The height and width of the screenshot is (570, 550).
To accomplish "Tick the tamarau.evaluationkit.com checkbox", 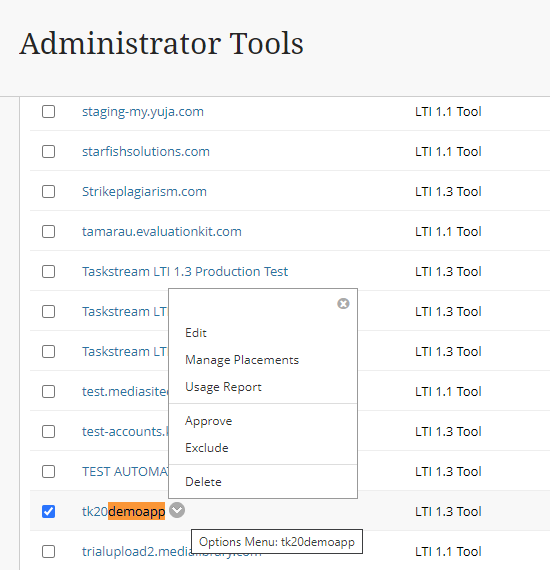I will click(48, 232).
